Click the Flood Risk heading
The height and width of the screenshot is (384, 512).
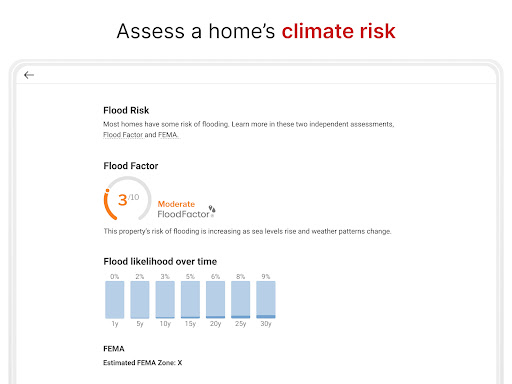pos(126,110)
